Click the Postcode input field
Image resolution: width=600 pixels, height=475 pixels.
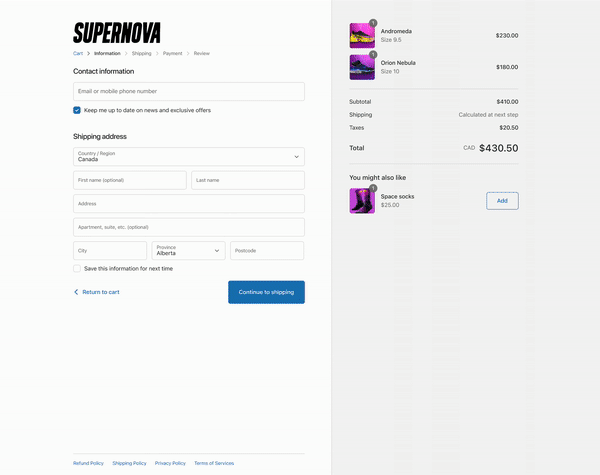pos(267,251)
